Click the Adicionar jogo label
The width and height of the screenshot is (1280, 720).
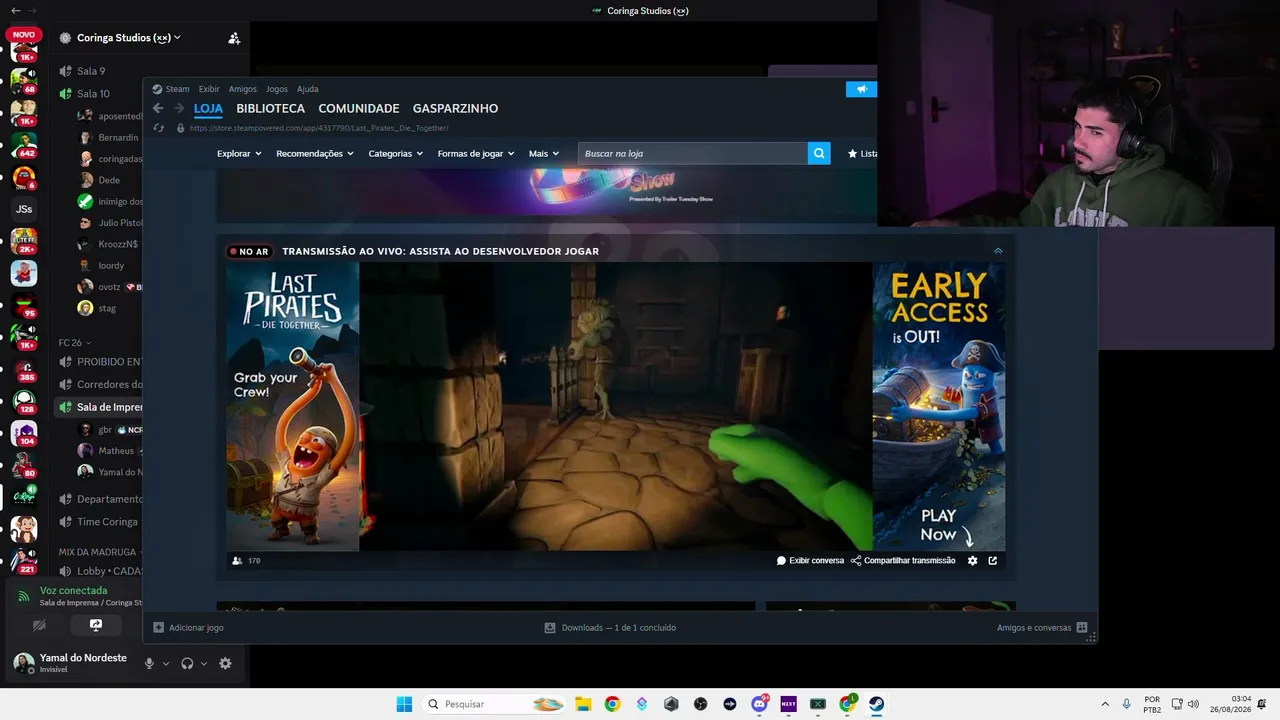click(196, 628)
